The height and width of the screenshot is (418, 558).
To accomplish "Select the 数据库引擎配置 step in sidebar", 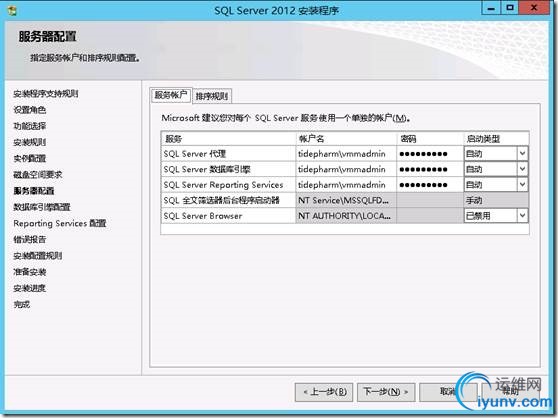I will 42,207.
